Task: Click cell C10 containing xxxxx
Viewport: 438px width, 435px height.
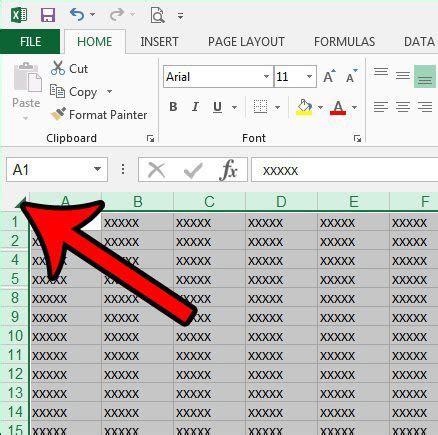Action: click(209, 336)
